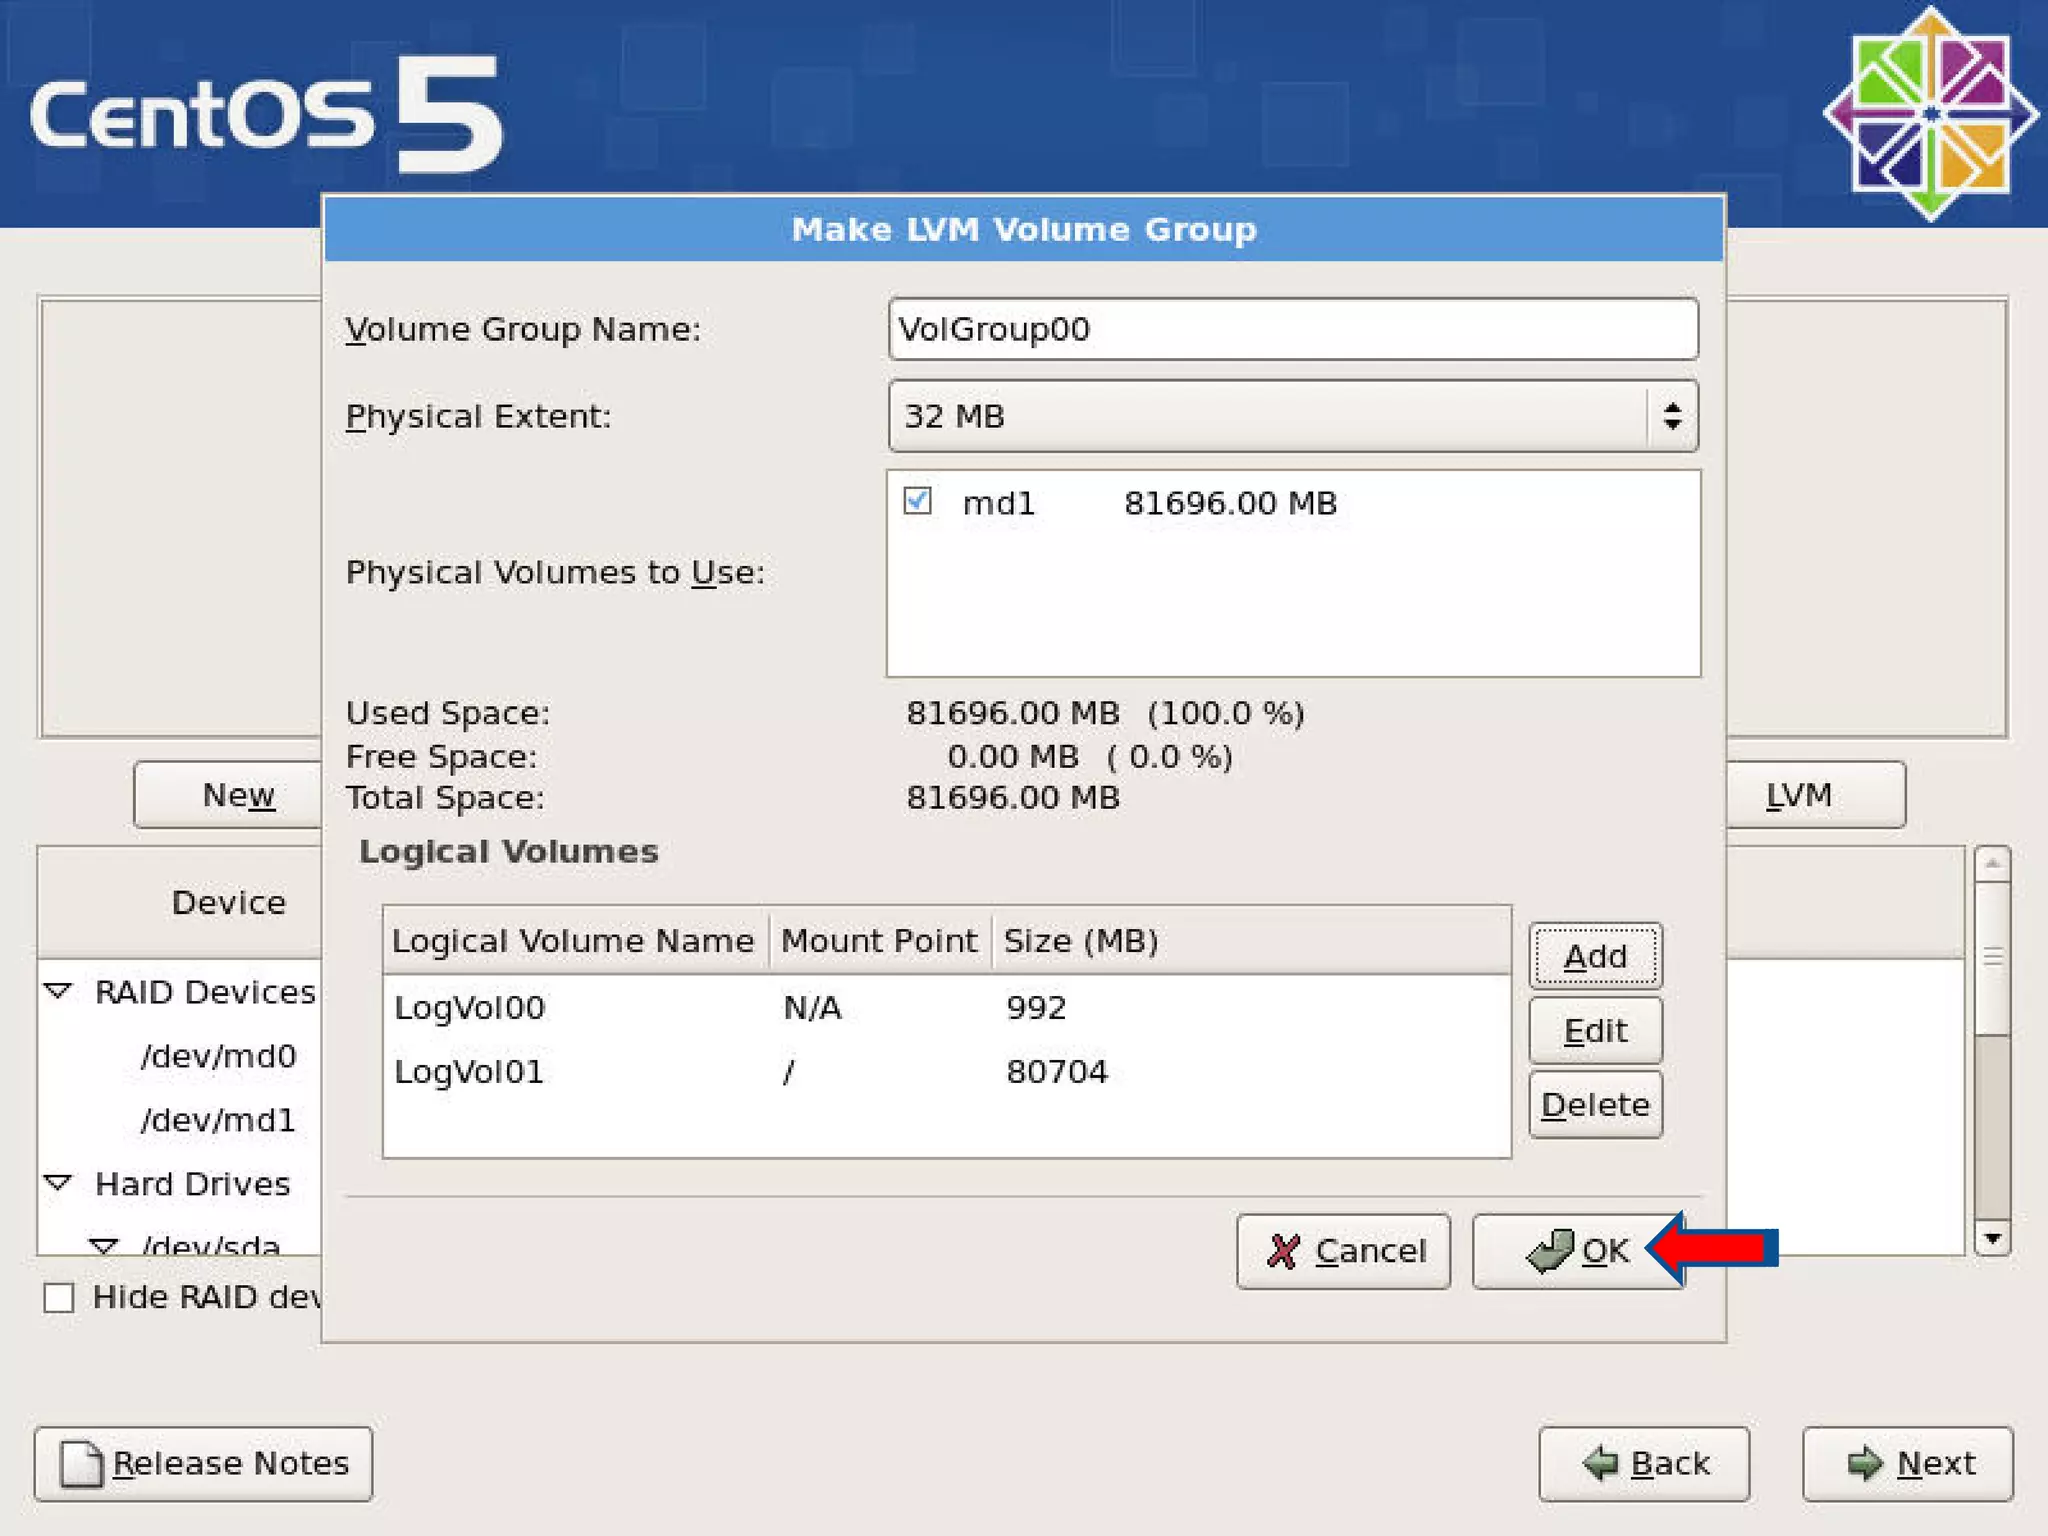Image resolution: width=2048 pixels, height=1536 pixels.
Task: Collapse the Hard Drives tree node
Action: (59, 1183)
